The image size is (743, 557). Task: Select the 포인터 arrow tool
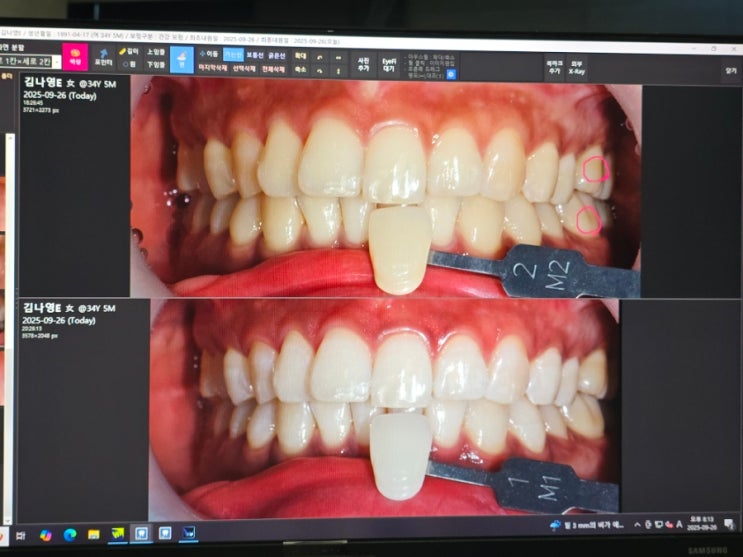pyautogui.click(x=103, y=58)
